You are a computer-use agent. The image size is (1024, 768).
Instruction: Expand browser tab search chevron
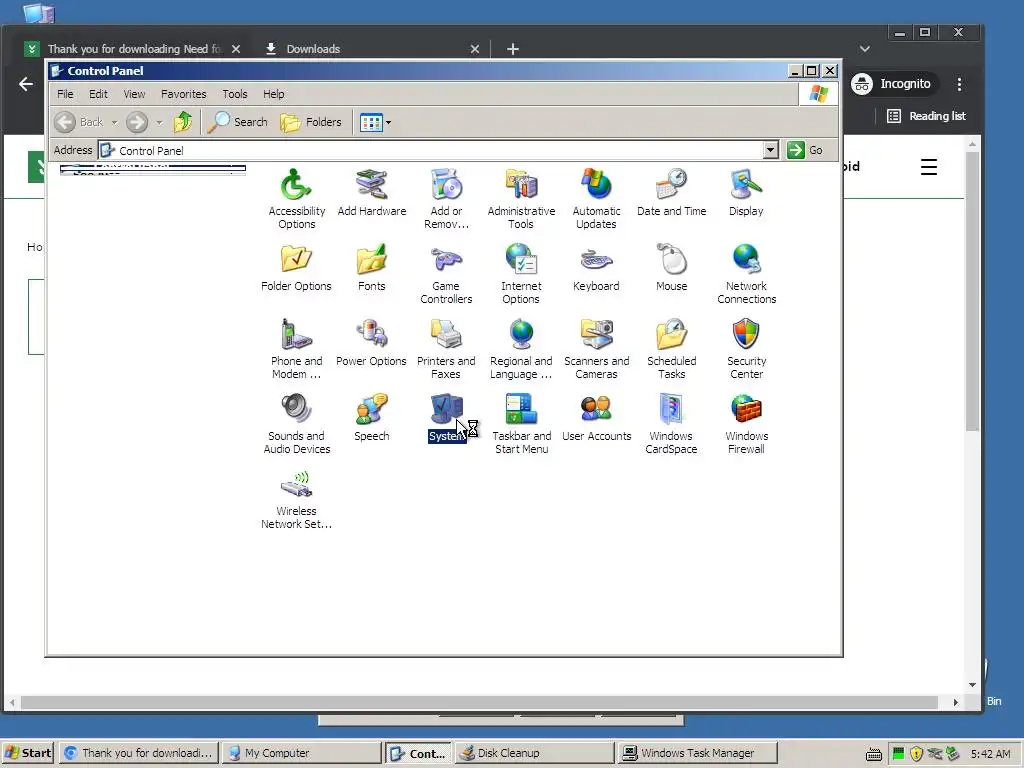865,49
